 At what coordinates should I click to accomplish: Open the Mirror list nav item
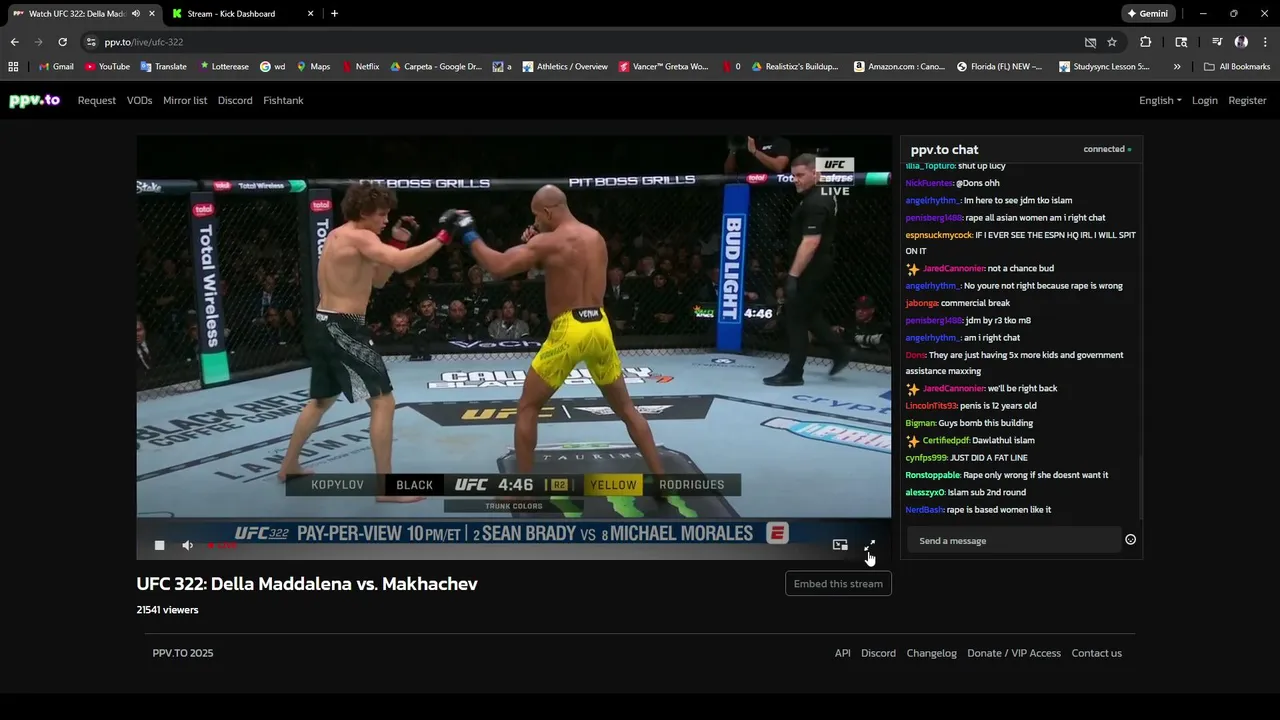(x=185, y=100)
